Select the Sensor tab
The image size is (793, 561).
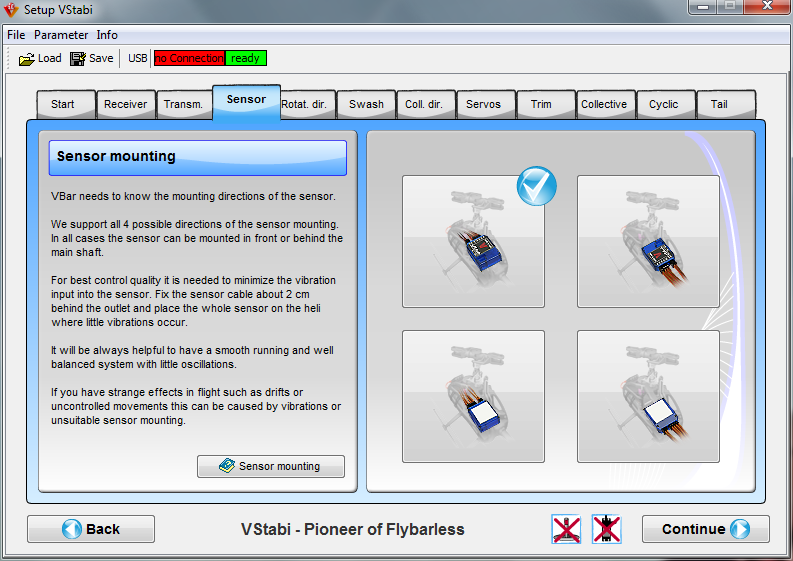coord(246,101)
